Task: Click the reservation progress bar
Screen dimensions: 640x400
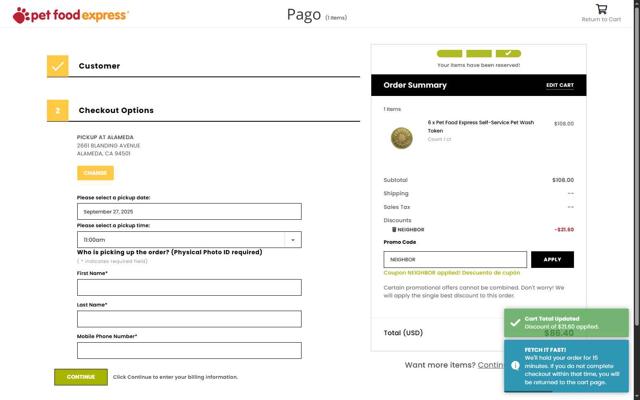Action: [x=479, y=53]
